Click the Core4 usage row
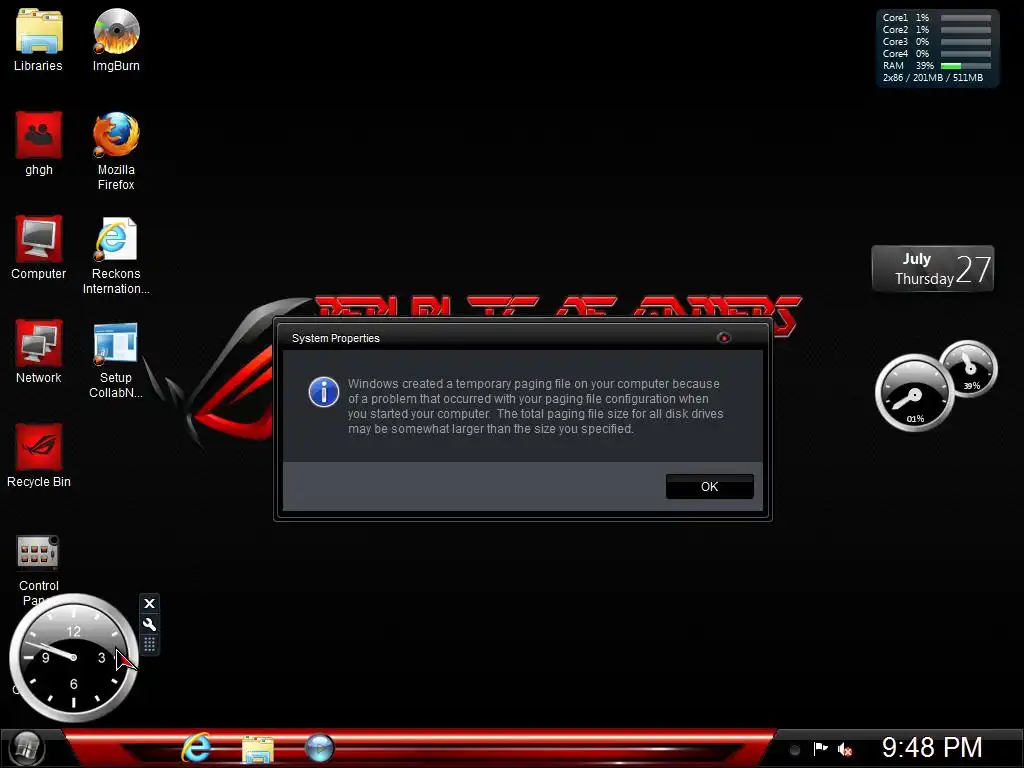This screenshot has height=768, width=1024. 936,54
